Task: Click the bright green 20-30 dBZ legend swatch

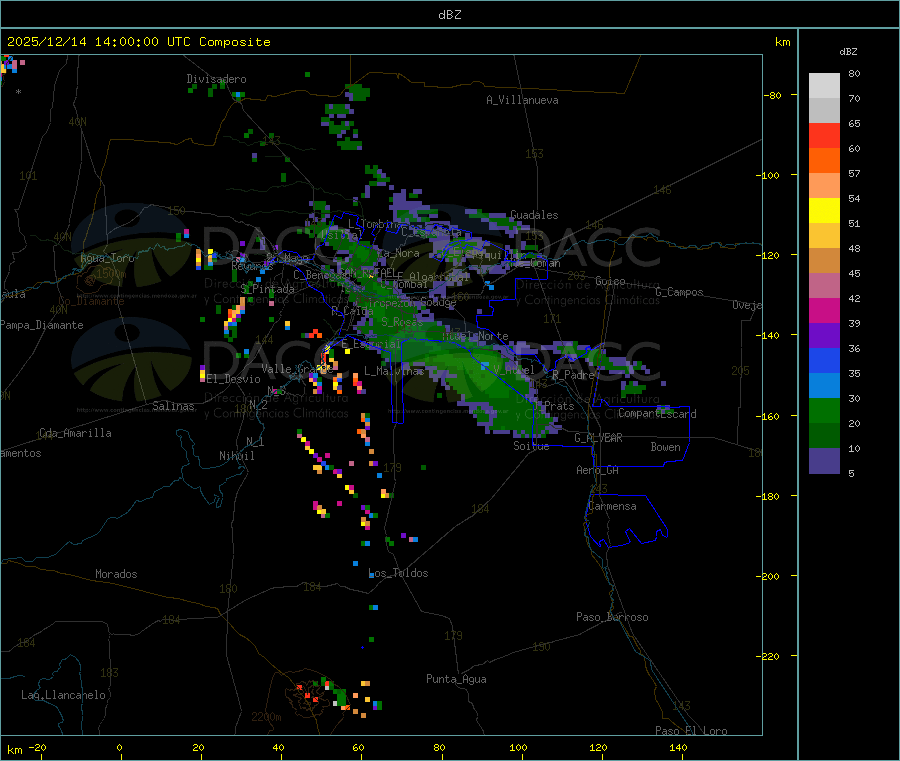Action: tap(824, 411)
